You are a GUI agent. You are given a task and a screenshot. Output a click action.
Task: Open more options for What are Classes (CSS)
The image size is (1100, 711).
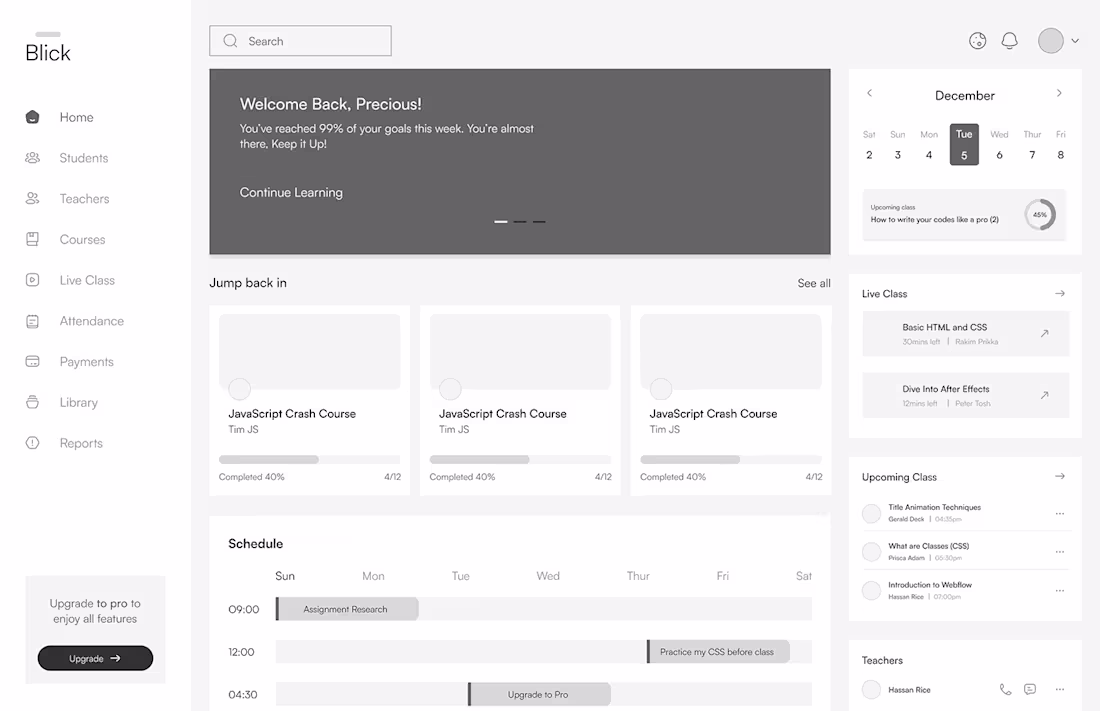1059,552
